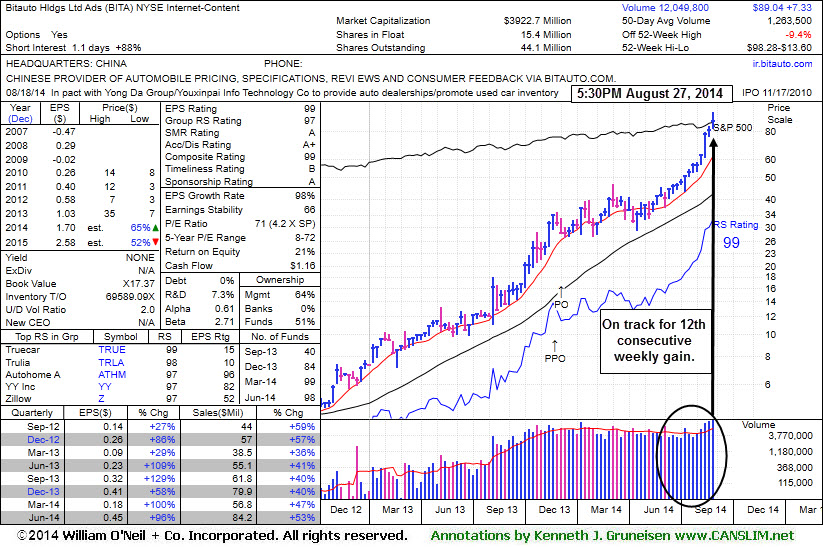Click the Jun 14 date axis label
The height and width of the screenshot is (547, 823).
[659, 510]
